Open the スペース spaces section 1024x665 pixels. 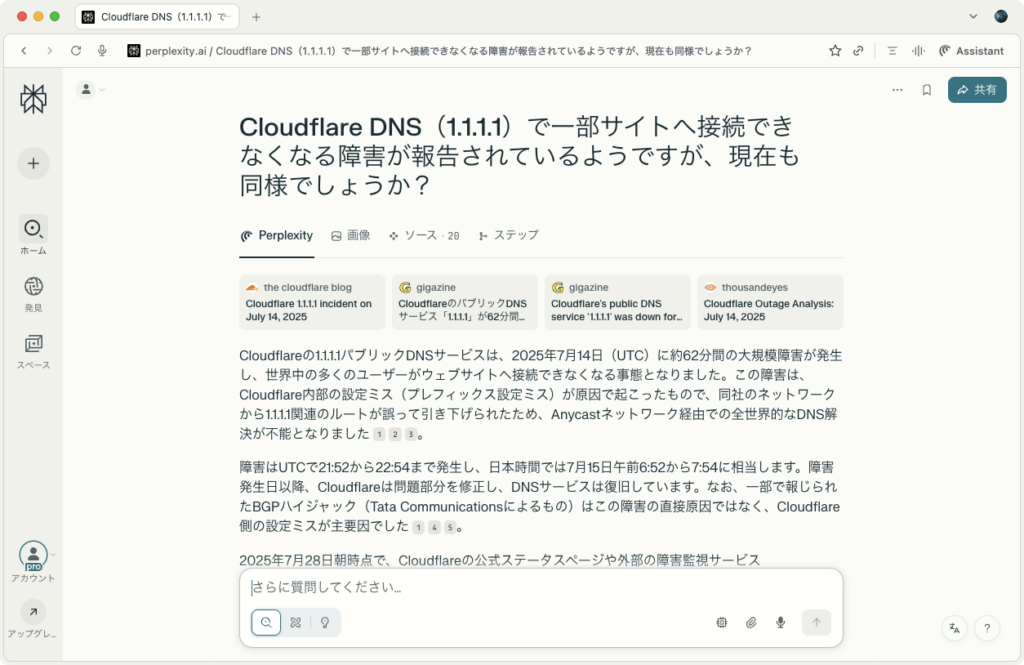[x=33, y=344]
